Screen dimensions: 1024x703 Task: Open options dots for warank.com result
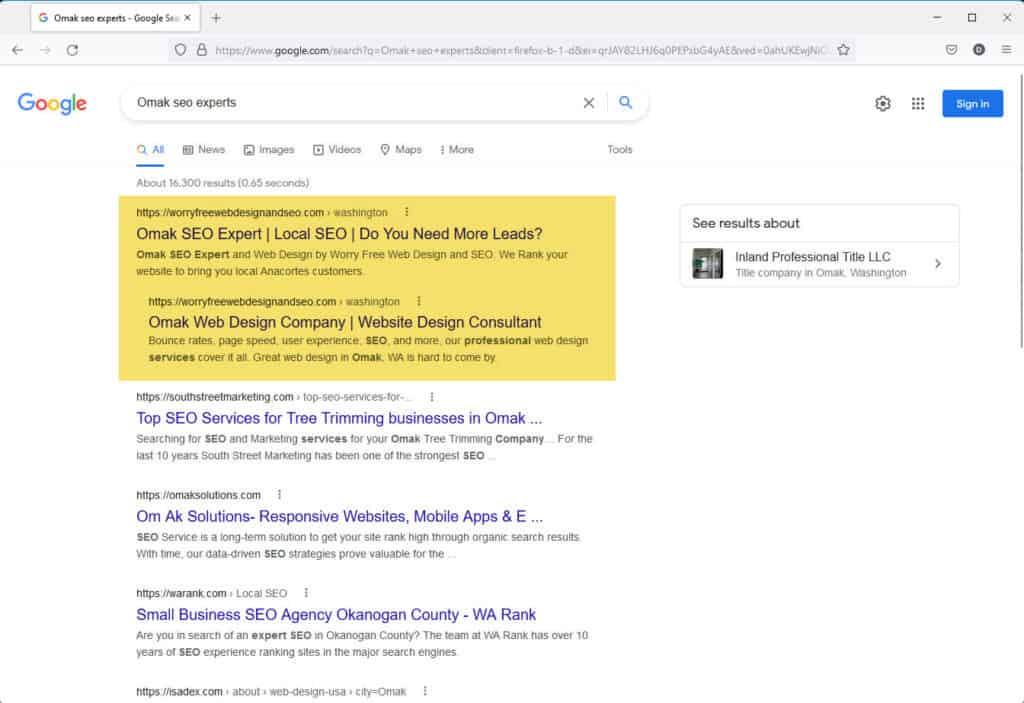pos(306,593)
